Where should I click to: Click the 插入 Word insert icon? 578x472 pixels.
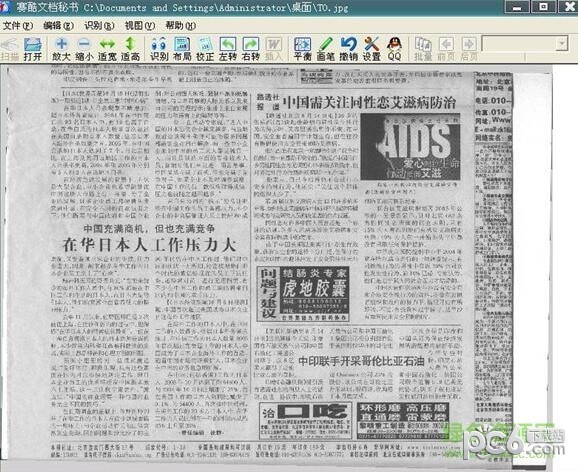[274, 49]
